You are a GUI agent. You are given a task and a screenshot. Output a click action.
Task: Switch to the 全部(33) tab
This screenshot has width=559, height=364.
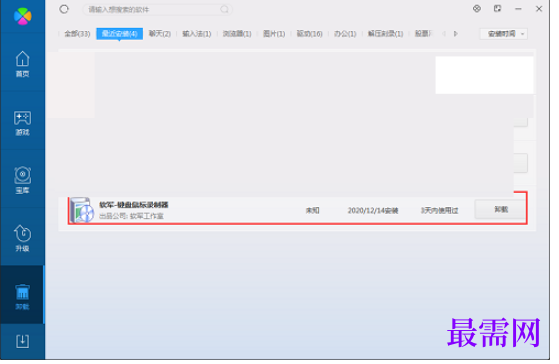click(x=77, y=34)
